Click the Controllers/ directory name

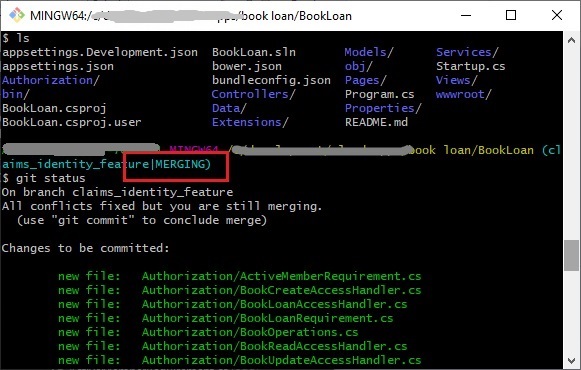click(253, 94)
